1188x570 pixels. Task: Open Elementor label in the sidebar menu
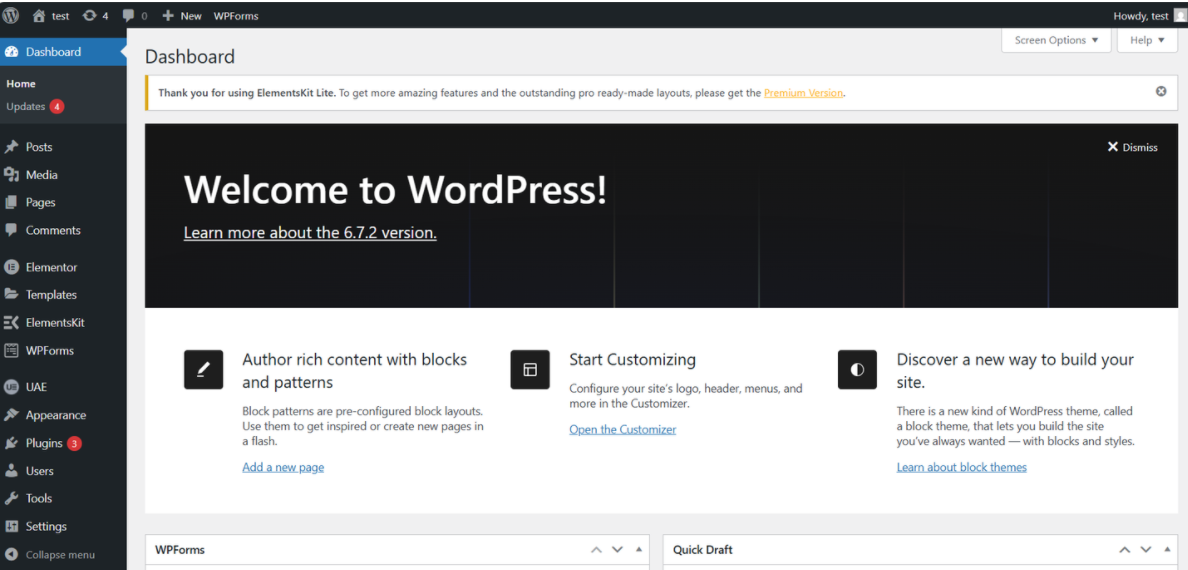pyautogui.click(x=52, y=267)
